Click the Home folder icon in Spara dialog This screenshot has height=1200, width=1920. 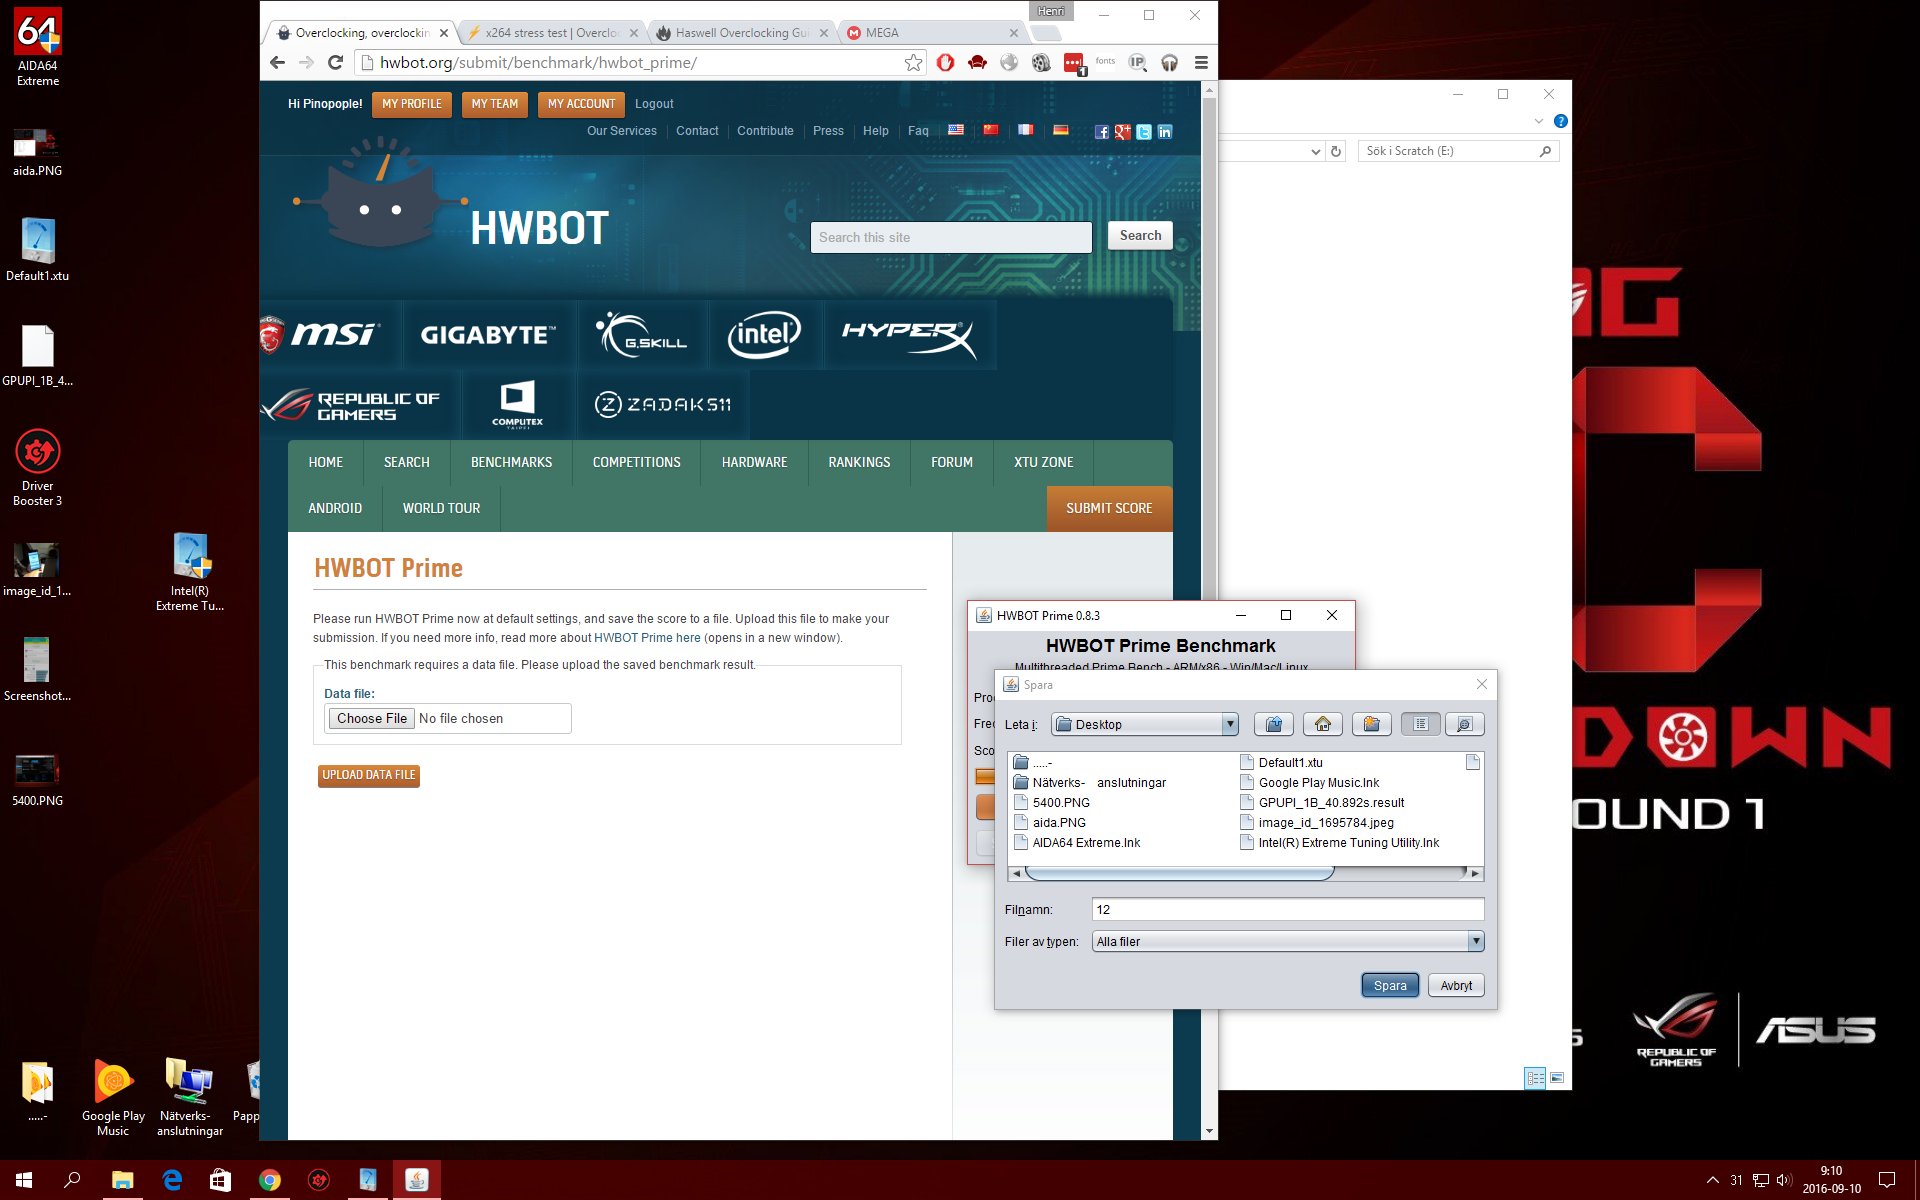(1322, 724)
